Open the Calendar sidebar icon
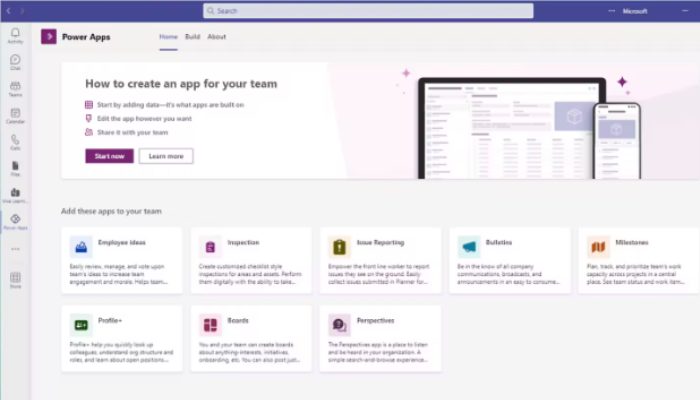This screenshot has width=700, height=400. [x=15, y=116]
